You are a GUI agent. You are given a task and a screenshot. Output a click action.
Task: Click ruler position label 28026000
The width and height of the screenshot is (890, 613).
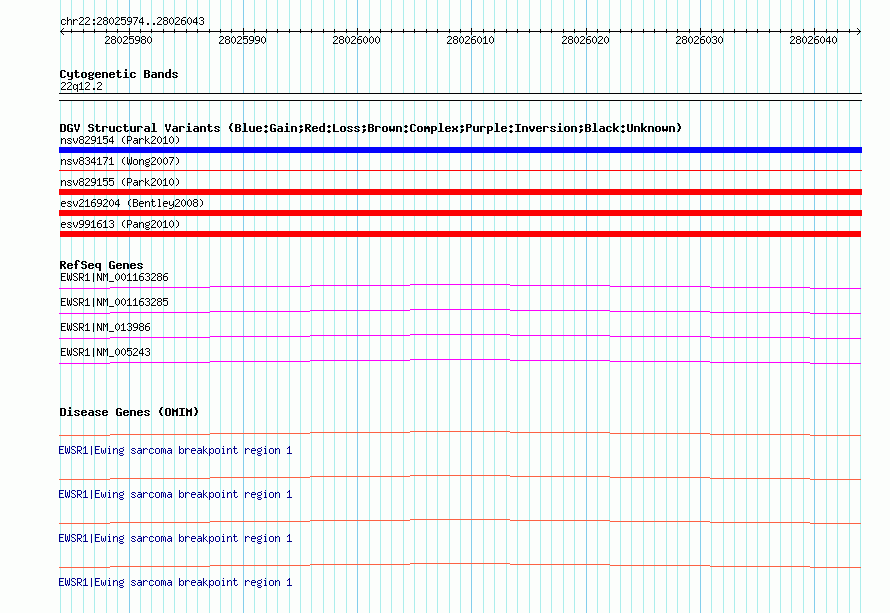click(x=356, y=40)
